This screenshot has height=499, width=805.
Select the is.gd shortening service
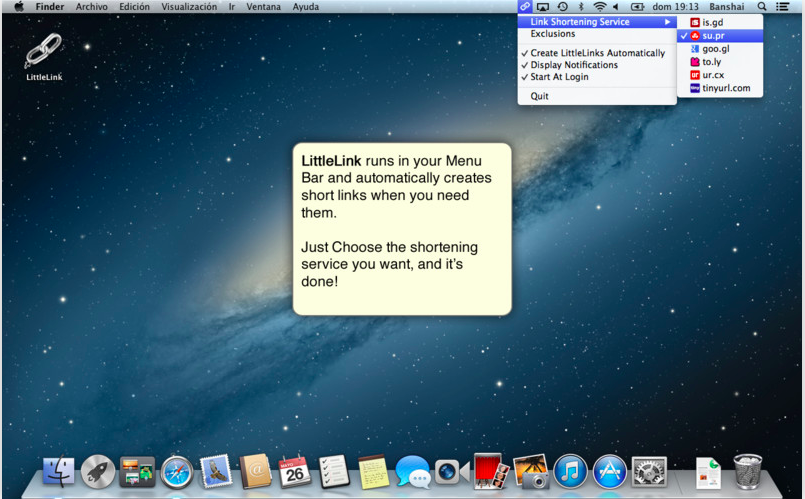(720, 22)
